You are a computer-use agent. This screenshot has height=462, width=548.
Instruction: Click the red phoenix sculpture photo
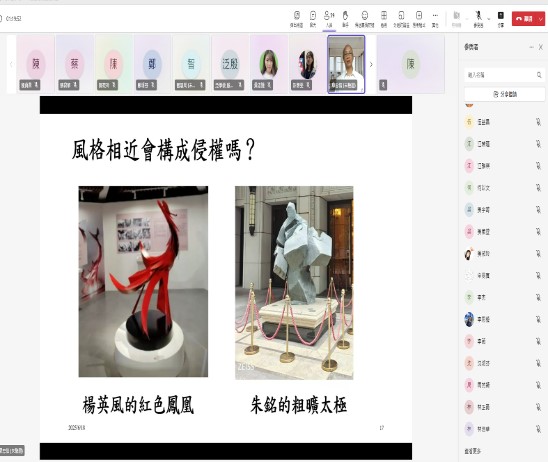tap(143, 281)
